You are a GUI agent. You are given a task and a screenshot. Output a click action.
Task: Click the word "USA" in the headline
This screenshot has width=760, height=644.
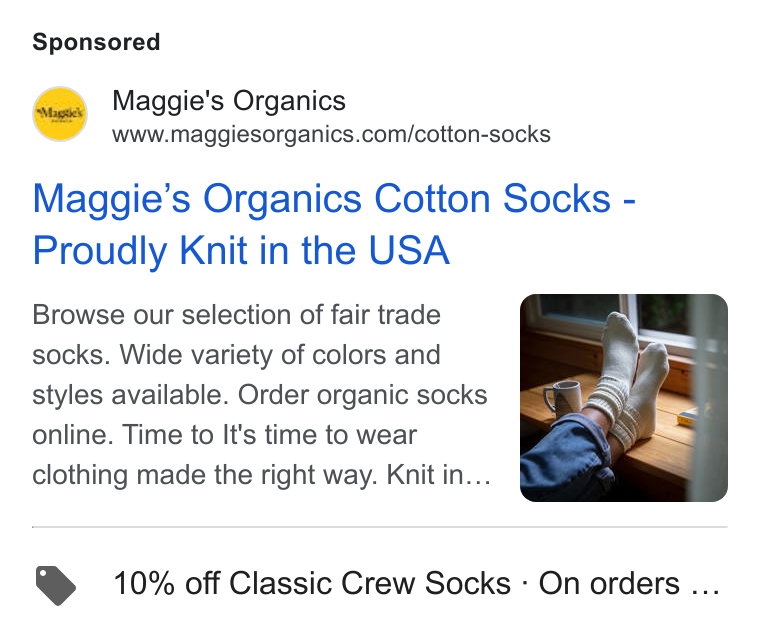tap(409, 251)
